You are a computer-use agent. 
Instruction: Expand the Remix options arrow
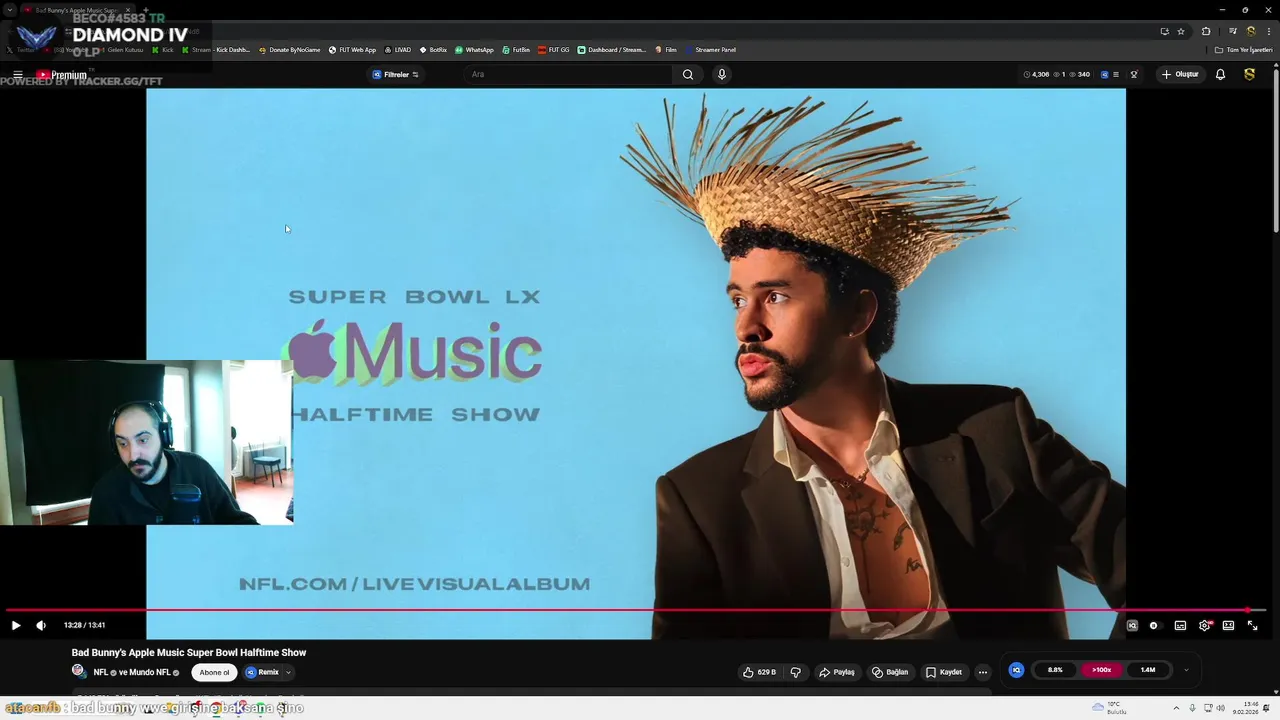click(288, 672)
